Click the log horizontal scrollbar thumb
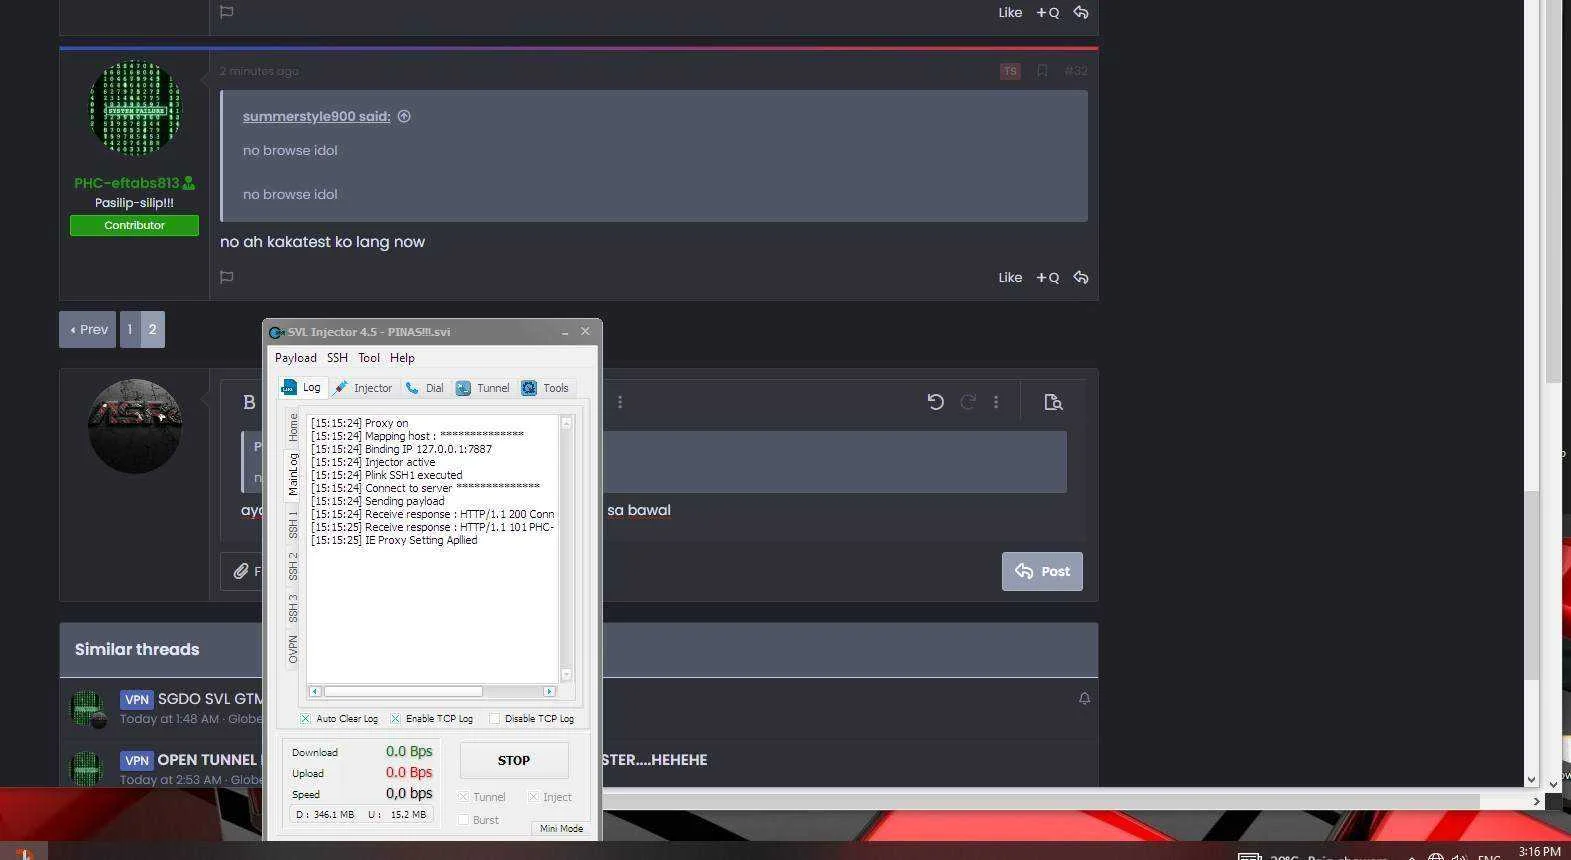Viewport: 1571px width, 860px height. 403,691
